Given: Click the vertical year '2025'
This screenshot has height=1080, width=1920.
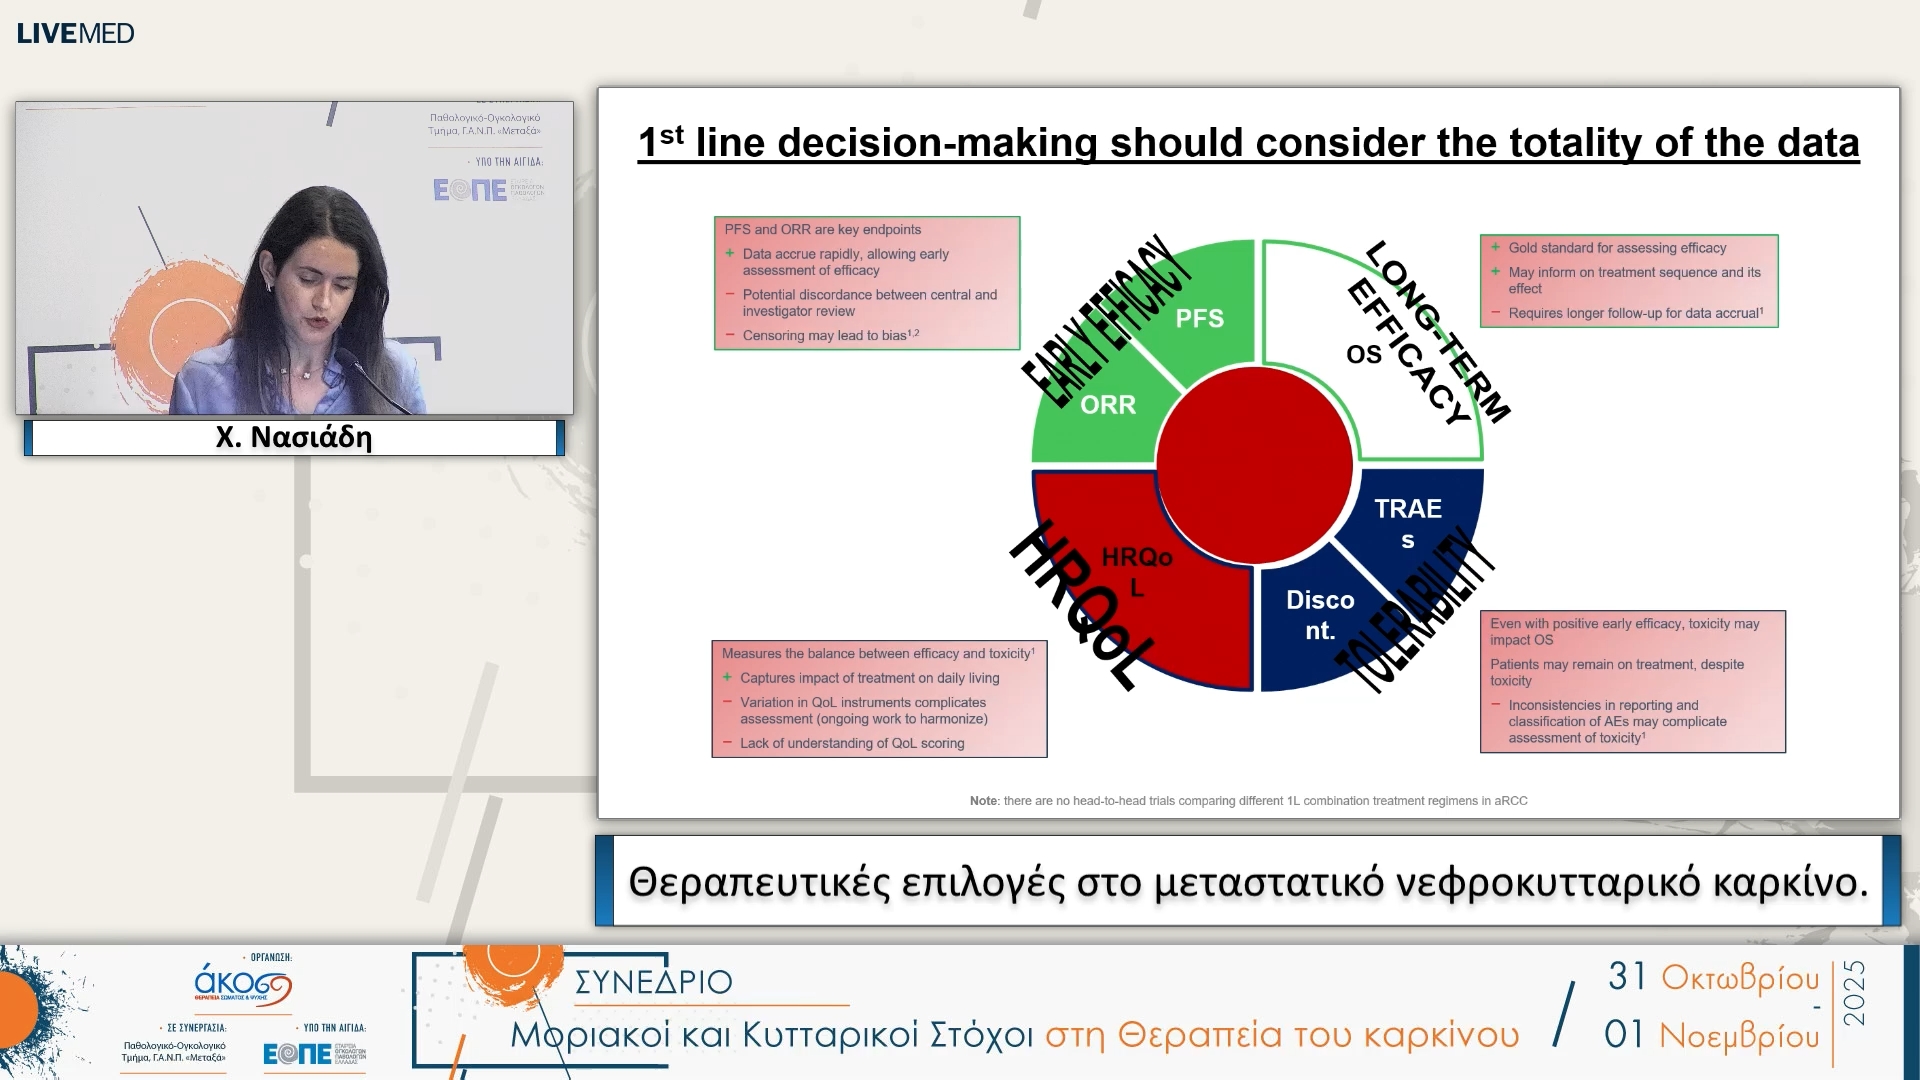Looking at the screenshot, I should (1854, 993).
